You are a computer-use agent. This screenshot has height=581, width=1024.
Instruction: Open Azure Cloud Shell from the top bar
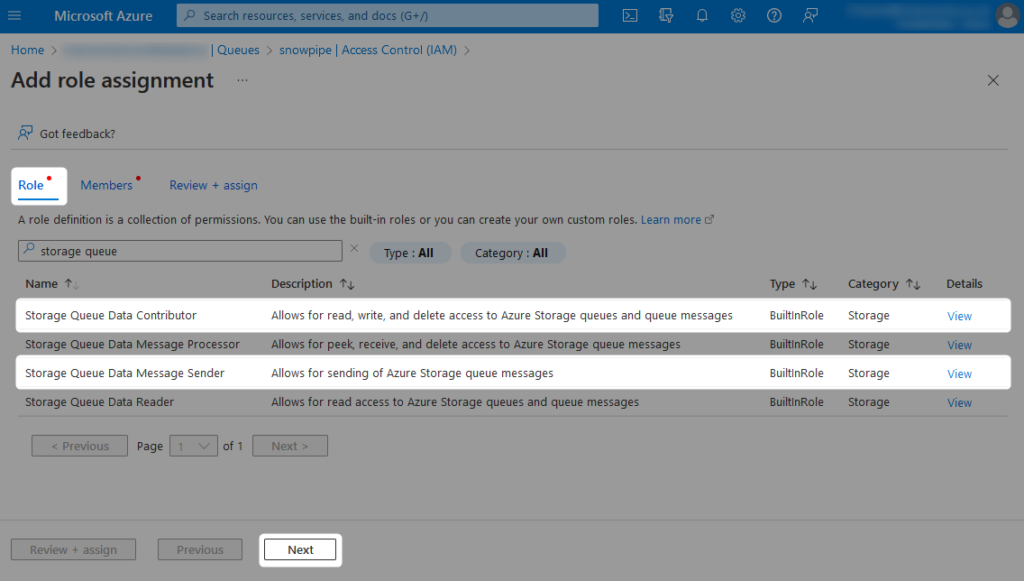coord(629,15)
